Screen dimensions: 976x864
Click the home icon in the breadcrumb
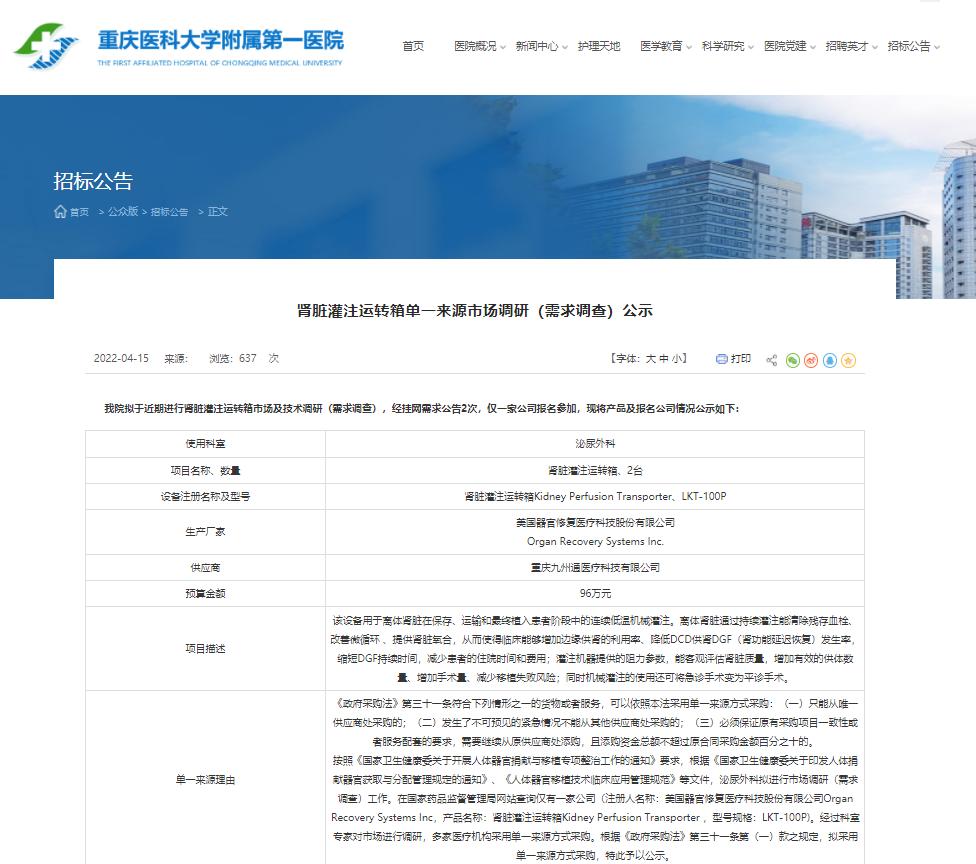coord(60,212)
